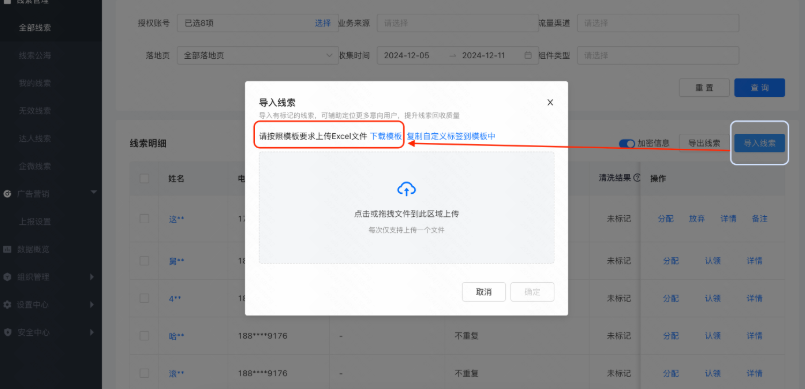The height and width of the screenshot is (389, 805).
Task: Open 企微线索 in the sidebar
Action: point(35,166)
